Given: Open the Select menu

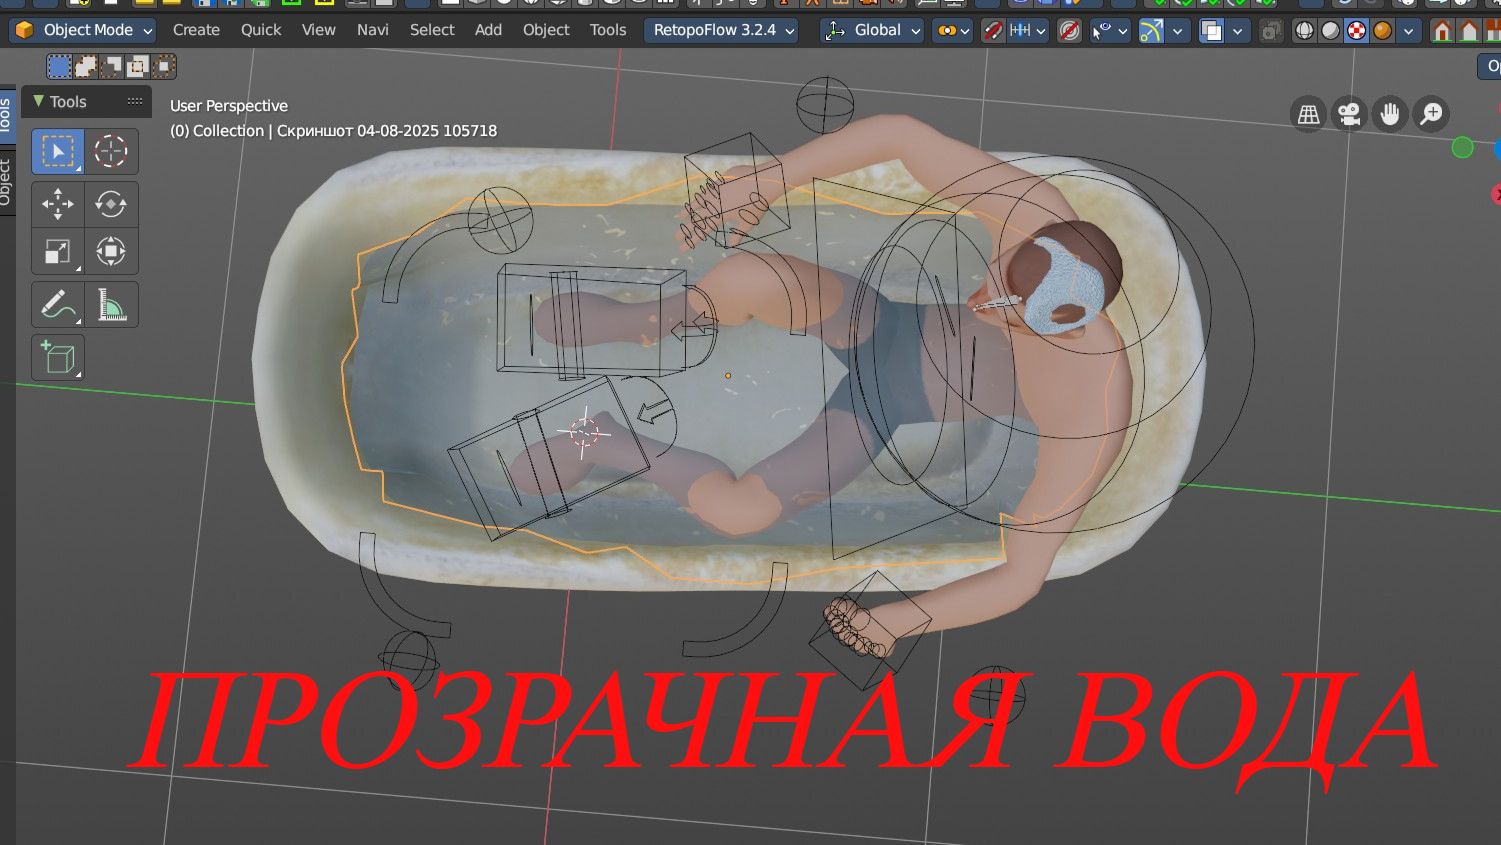Looking at the screenshot, I should coord(432,30).
